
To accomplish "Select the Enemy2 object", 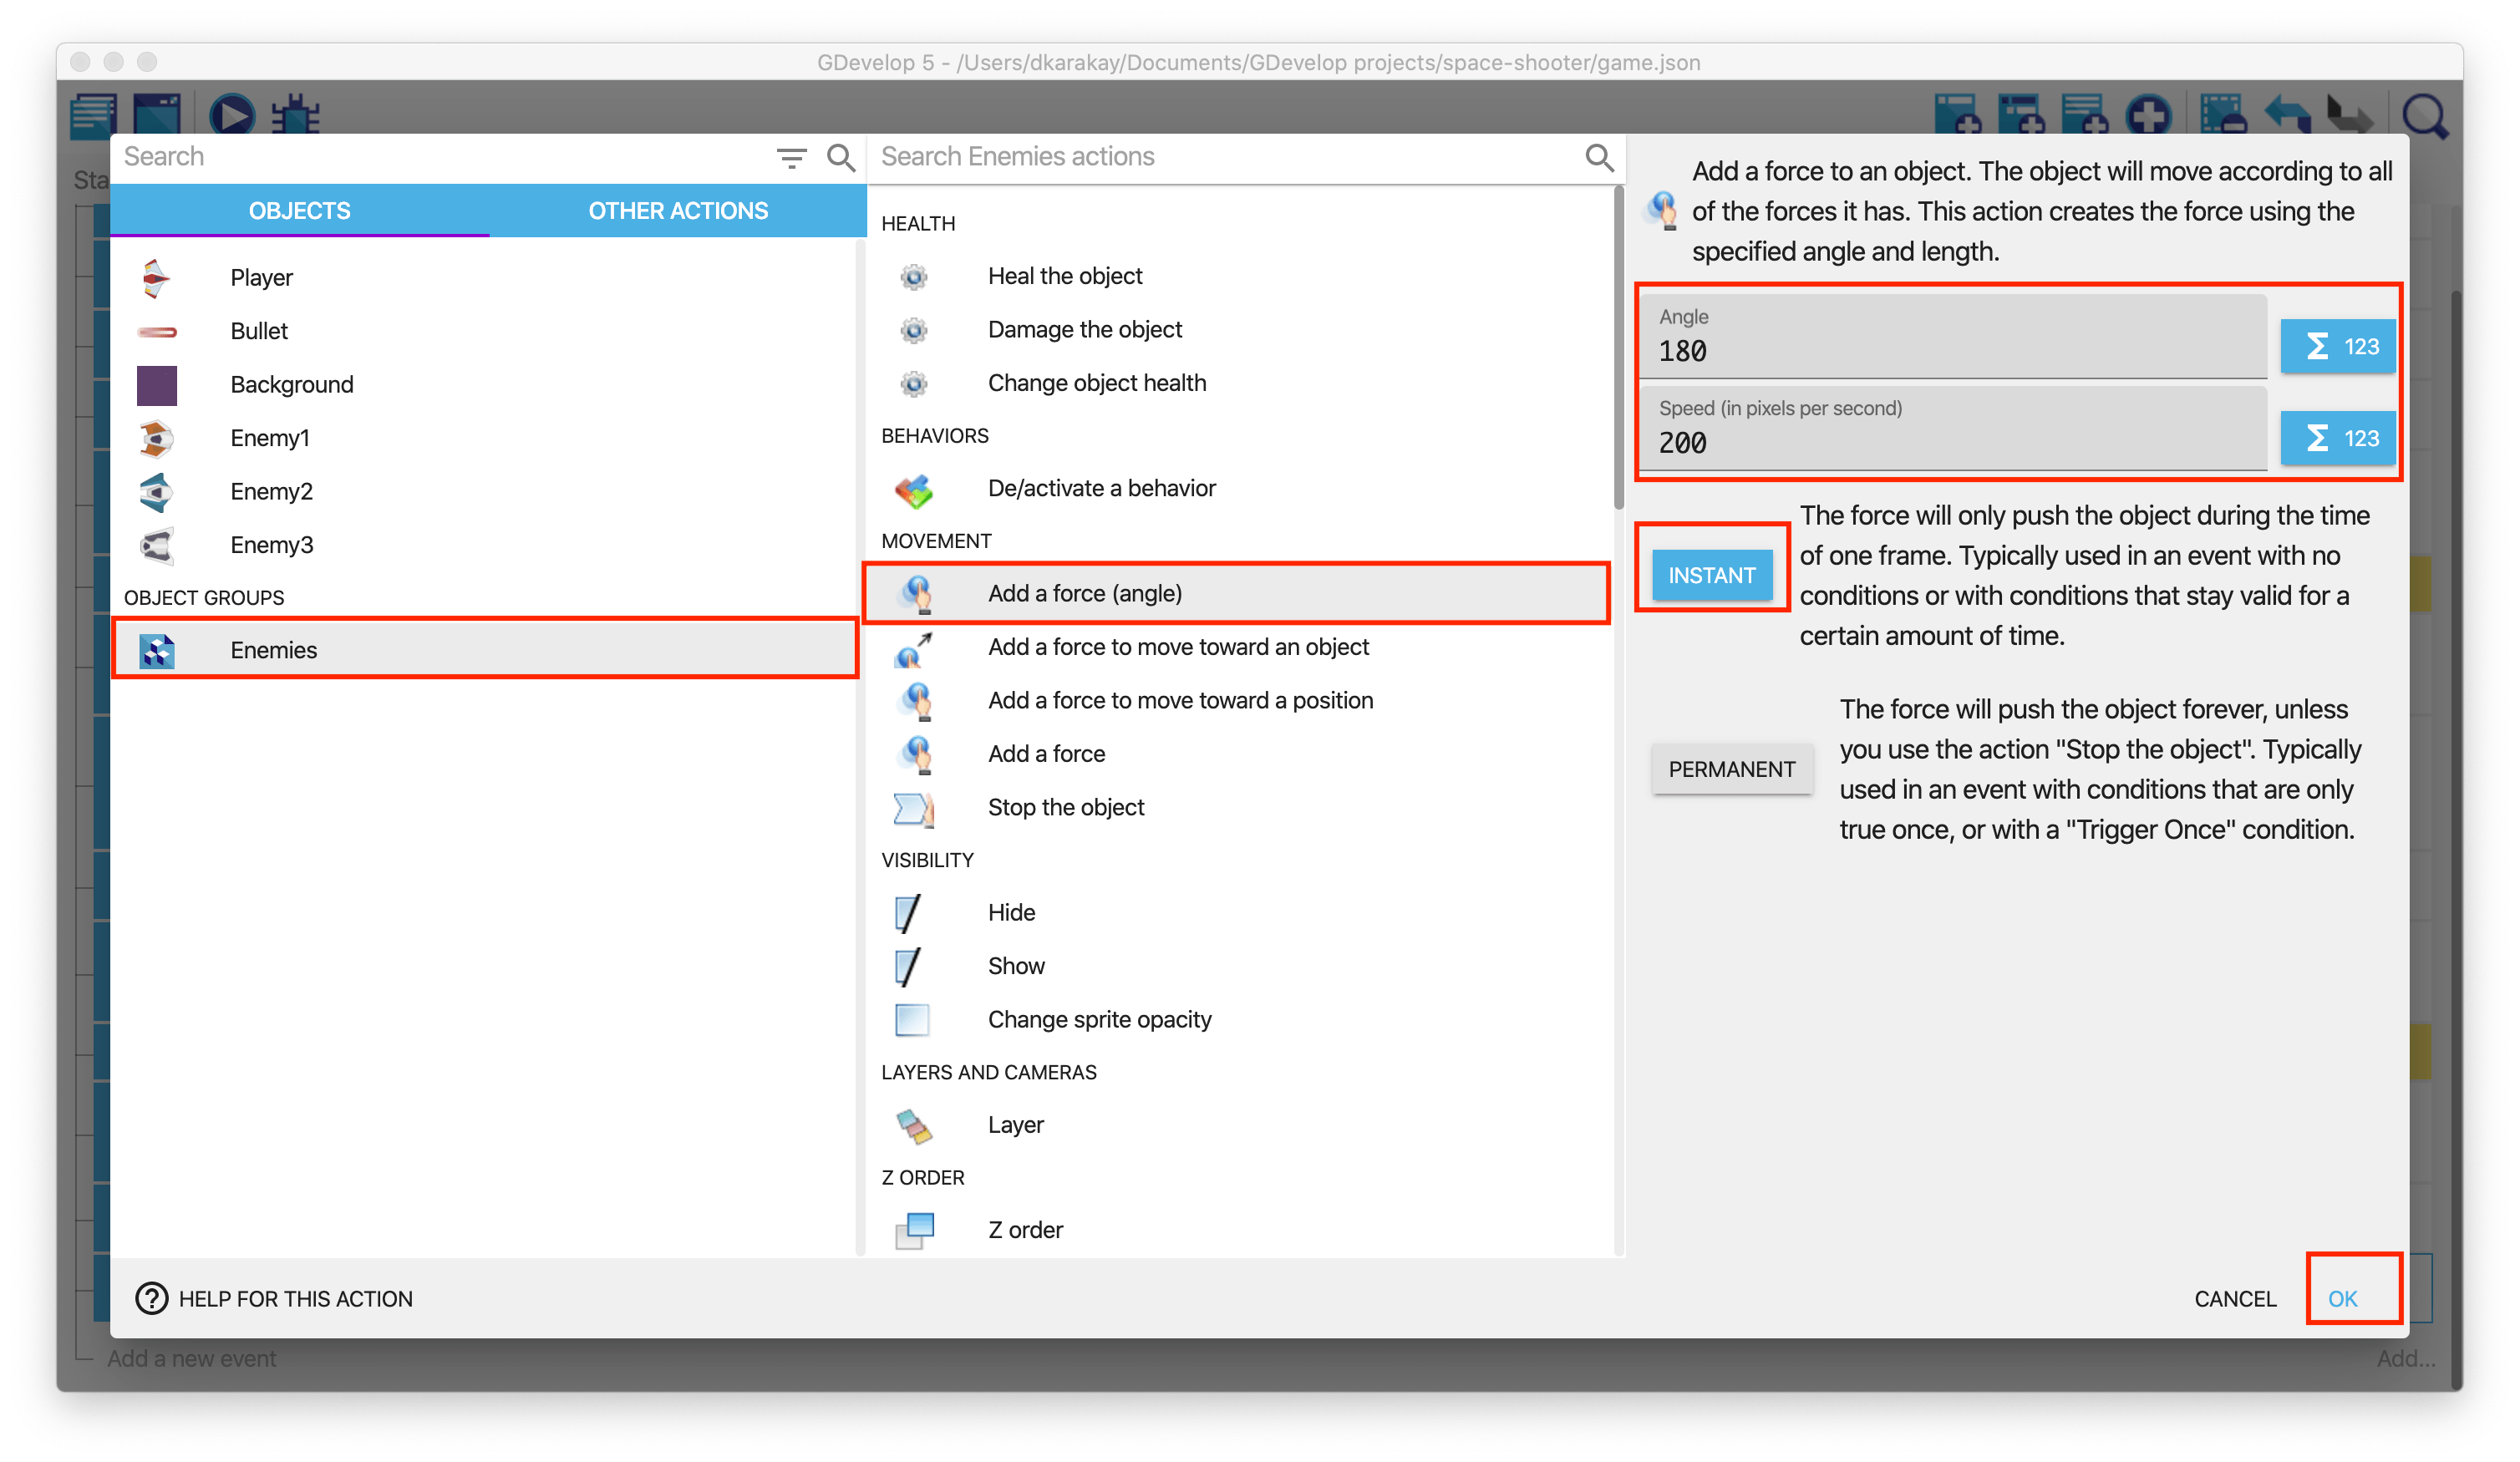I will coord(271,491).
